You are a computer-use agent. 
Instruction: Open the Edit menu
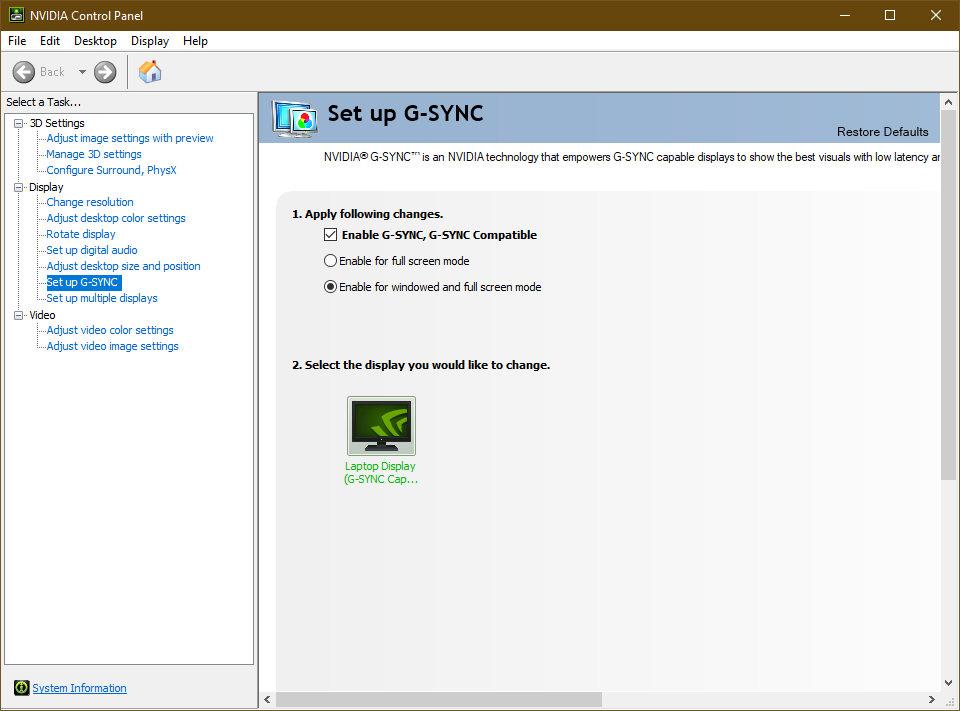point(50,41)
